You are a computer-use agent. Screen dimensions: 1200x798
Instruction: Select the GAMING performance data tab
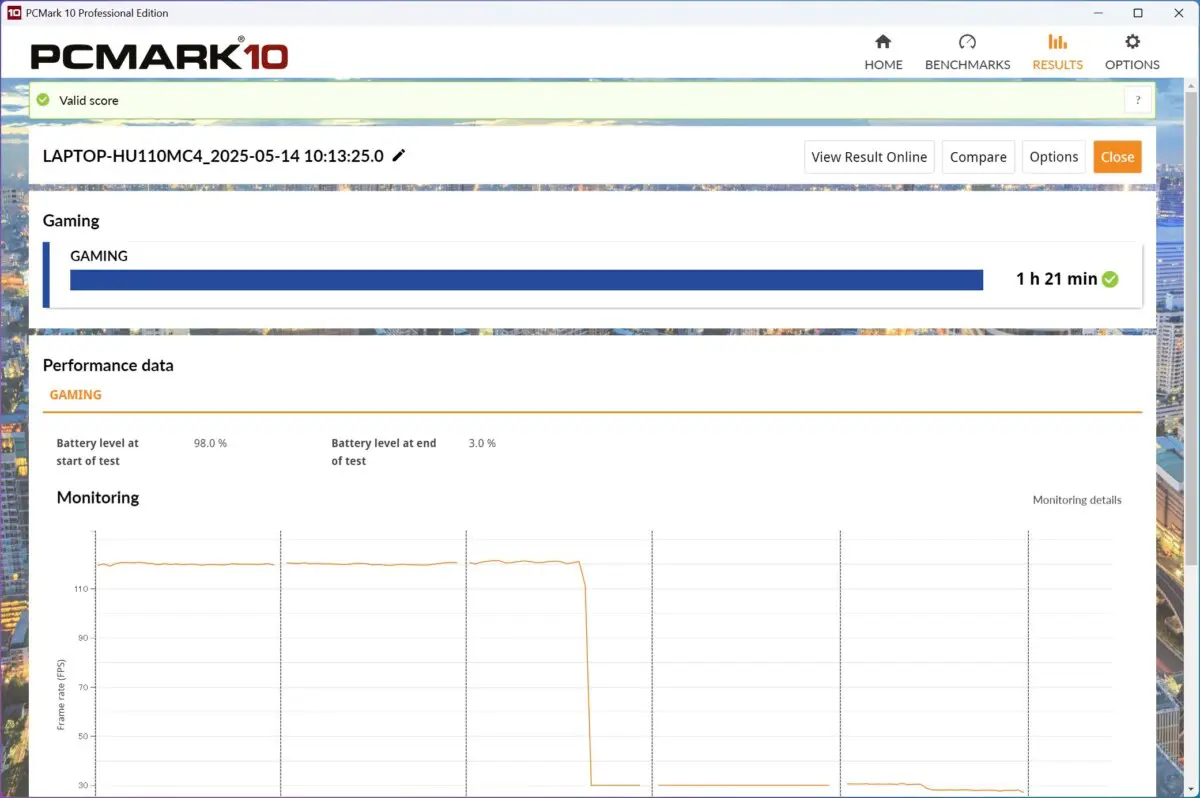coord(76,395)
